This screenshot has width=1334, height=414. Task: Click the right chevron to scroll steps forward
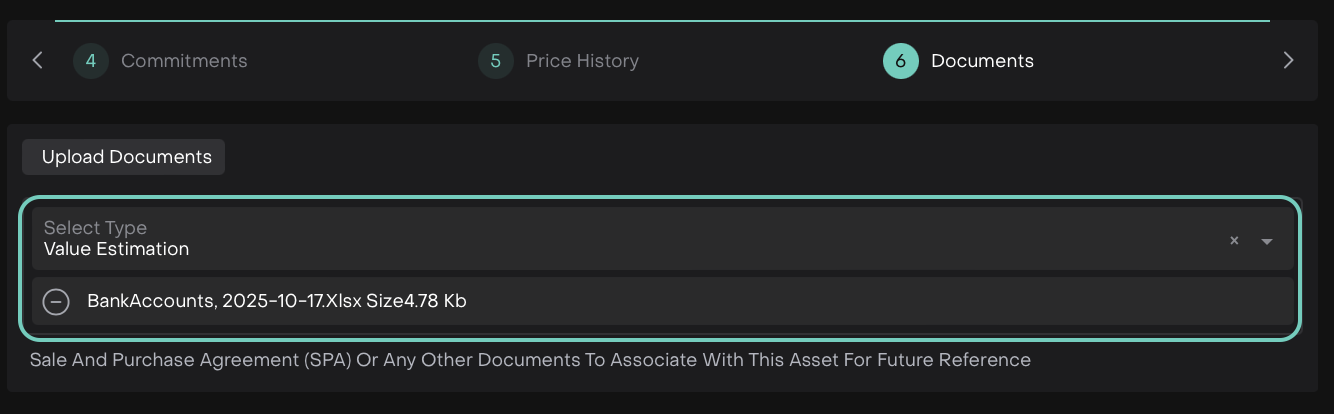coord(1288,61)
